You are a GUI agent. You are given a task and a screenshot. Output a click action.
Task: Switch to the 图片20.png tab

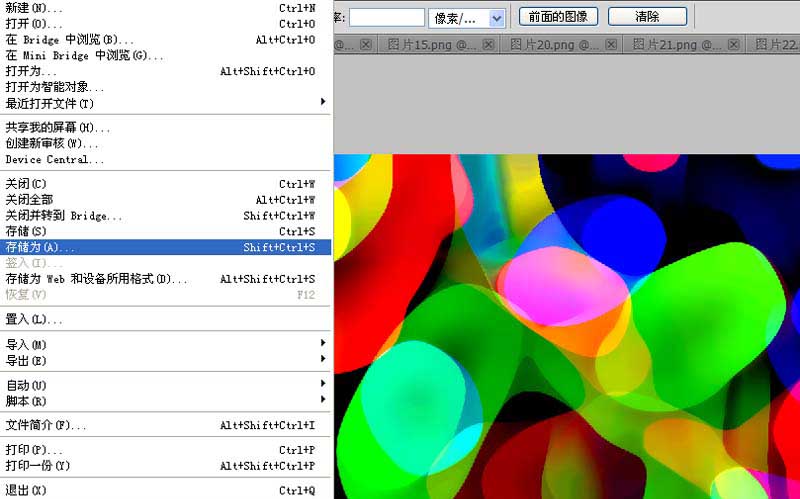[554, 45]
